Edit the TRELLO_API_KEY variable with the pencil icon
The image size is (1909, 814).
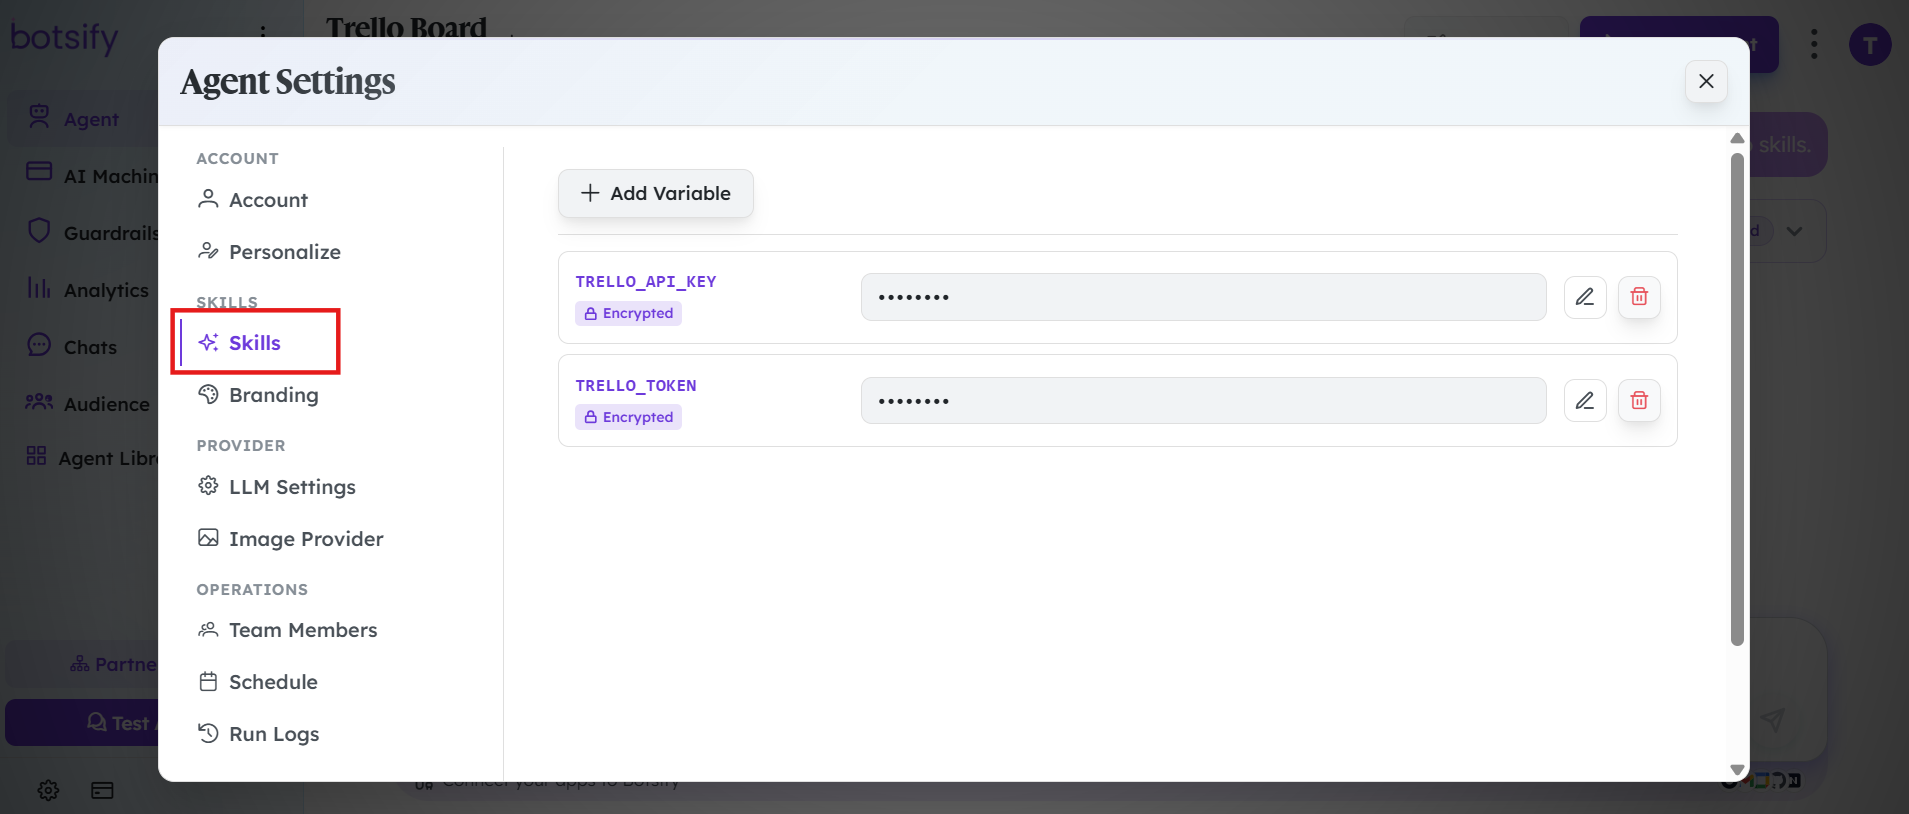[1585, 297]
